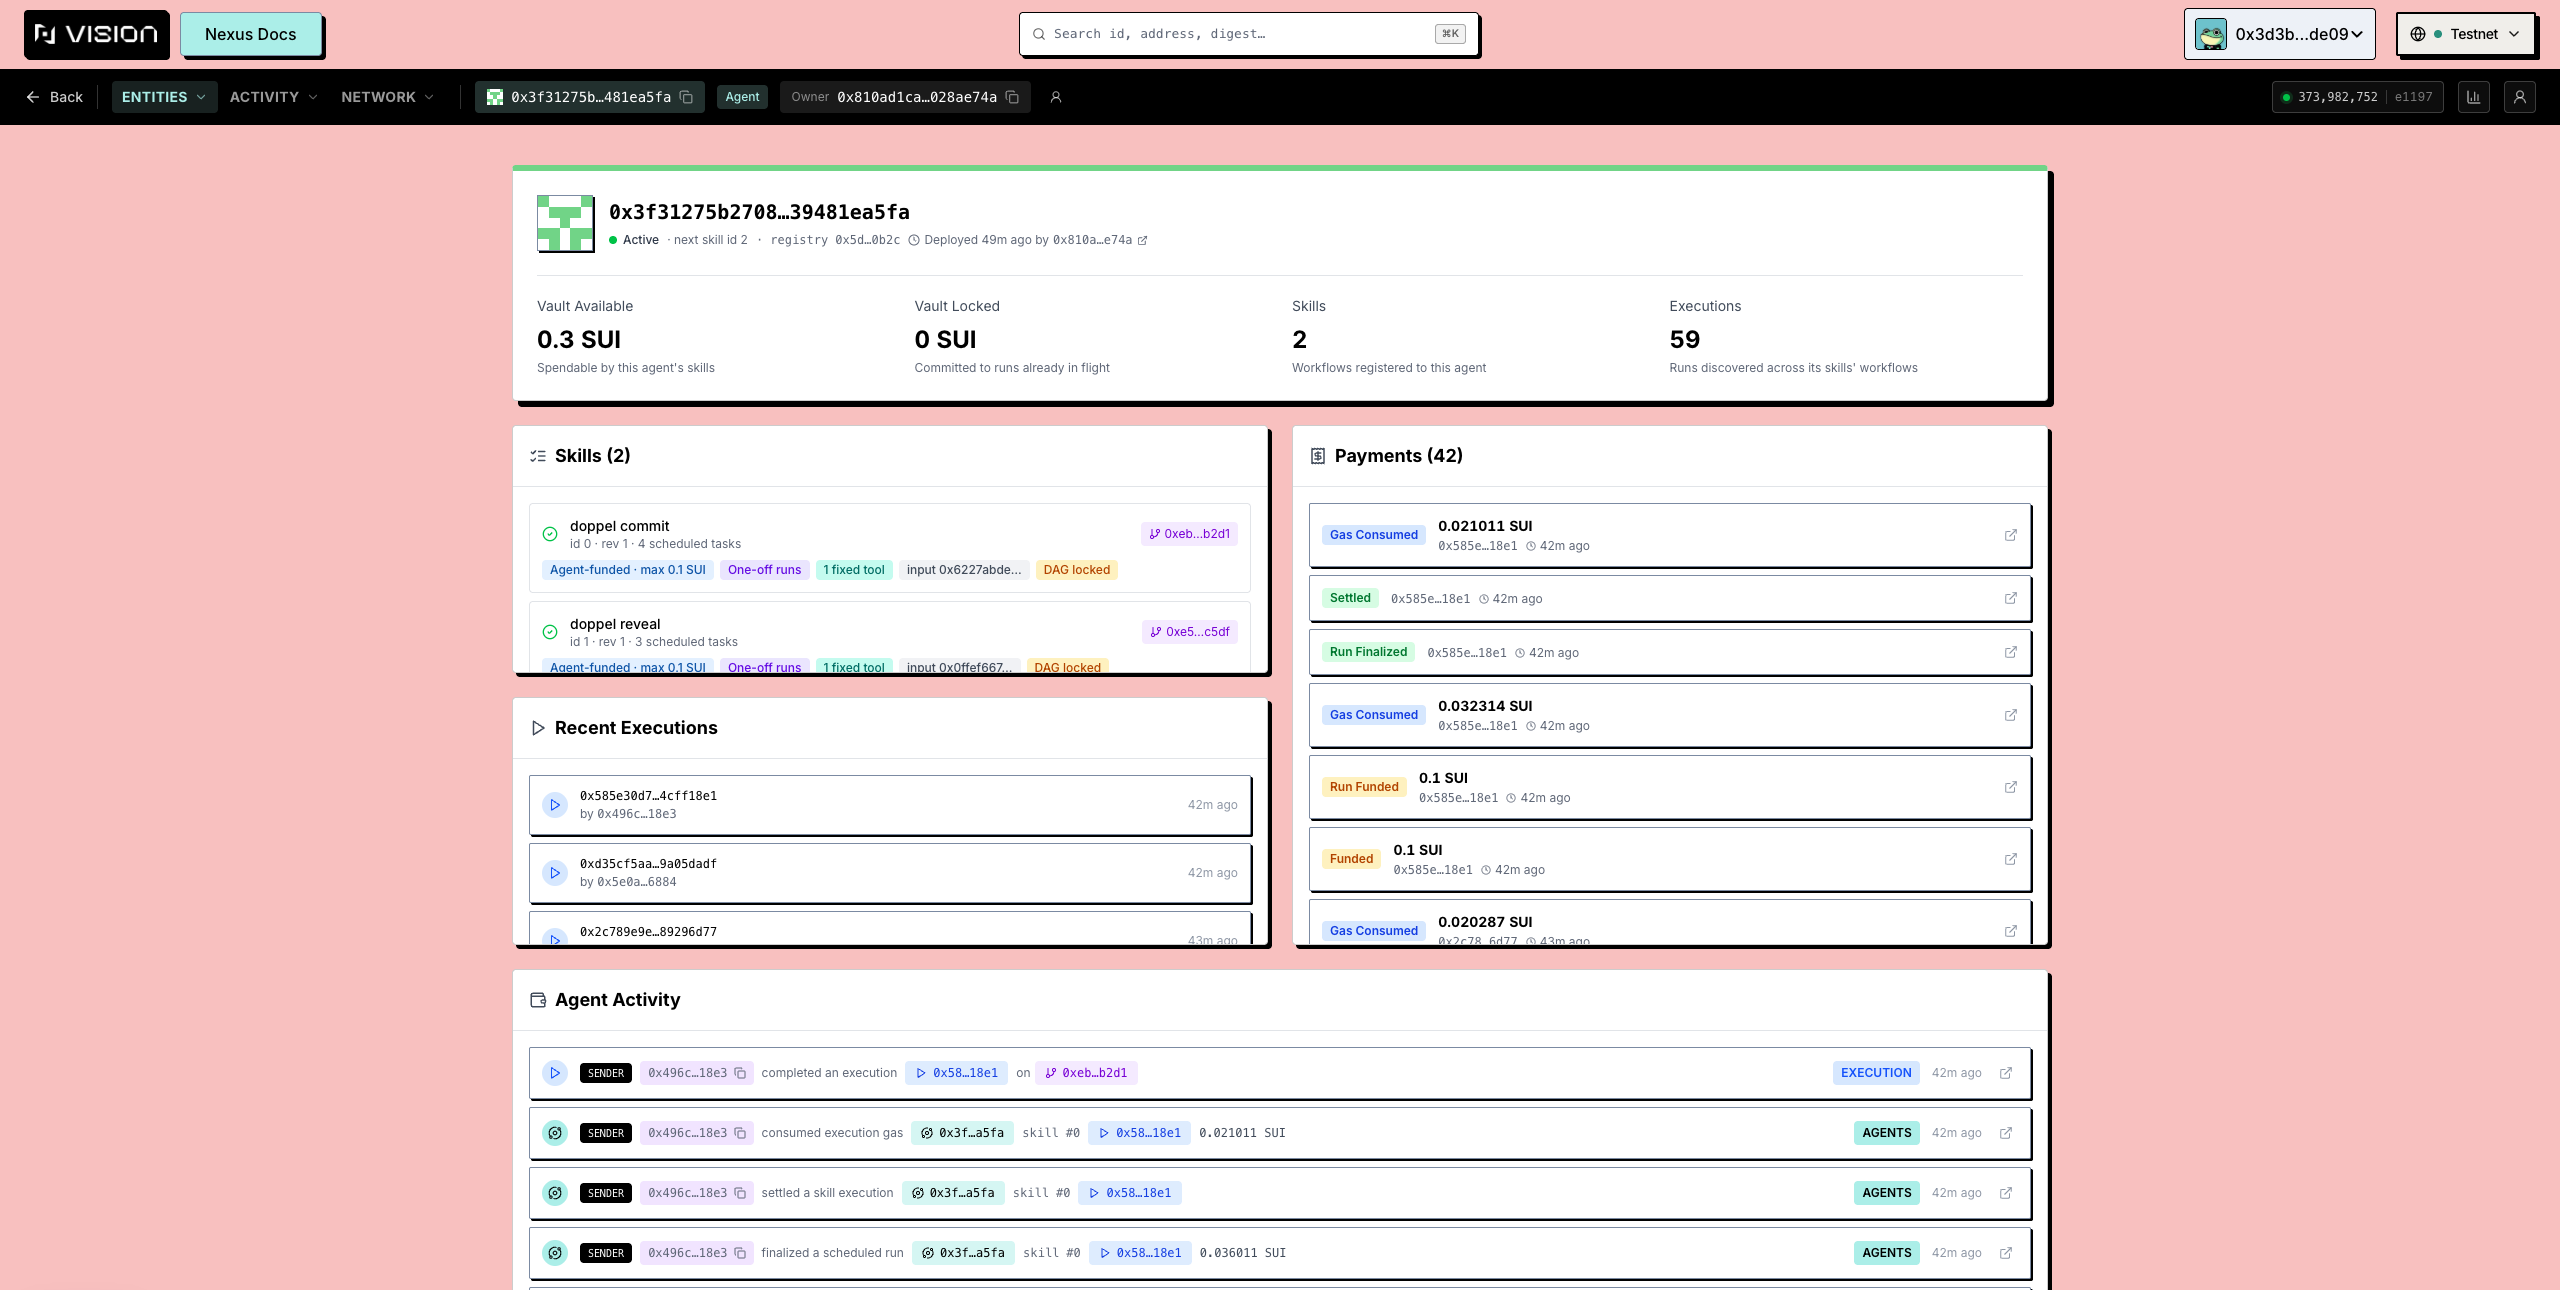Open external link of Run Funded payment
Viewport: 2560px width, 1290px height.
pos(2010,787)
